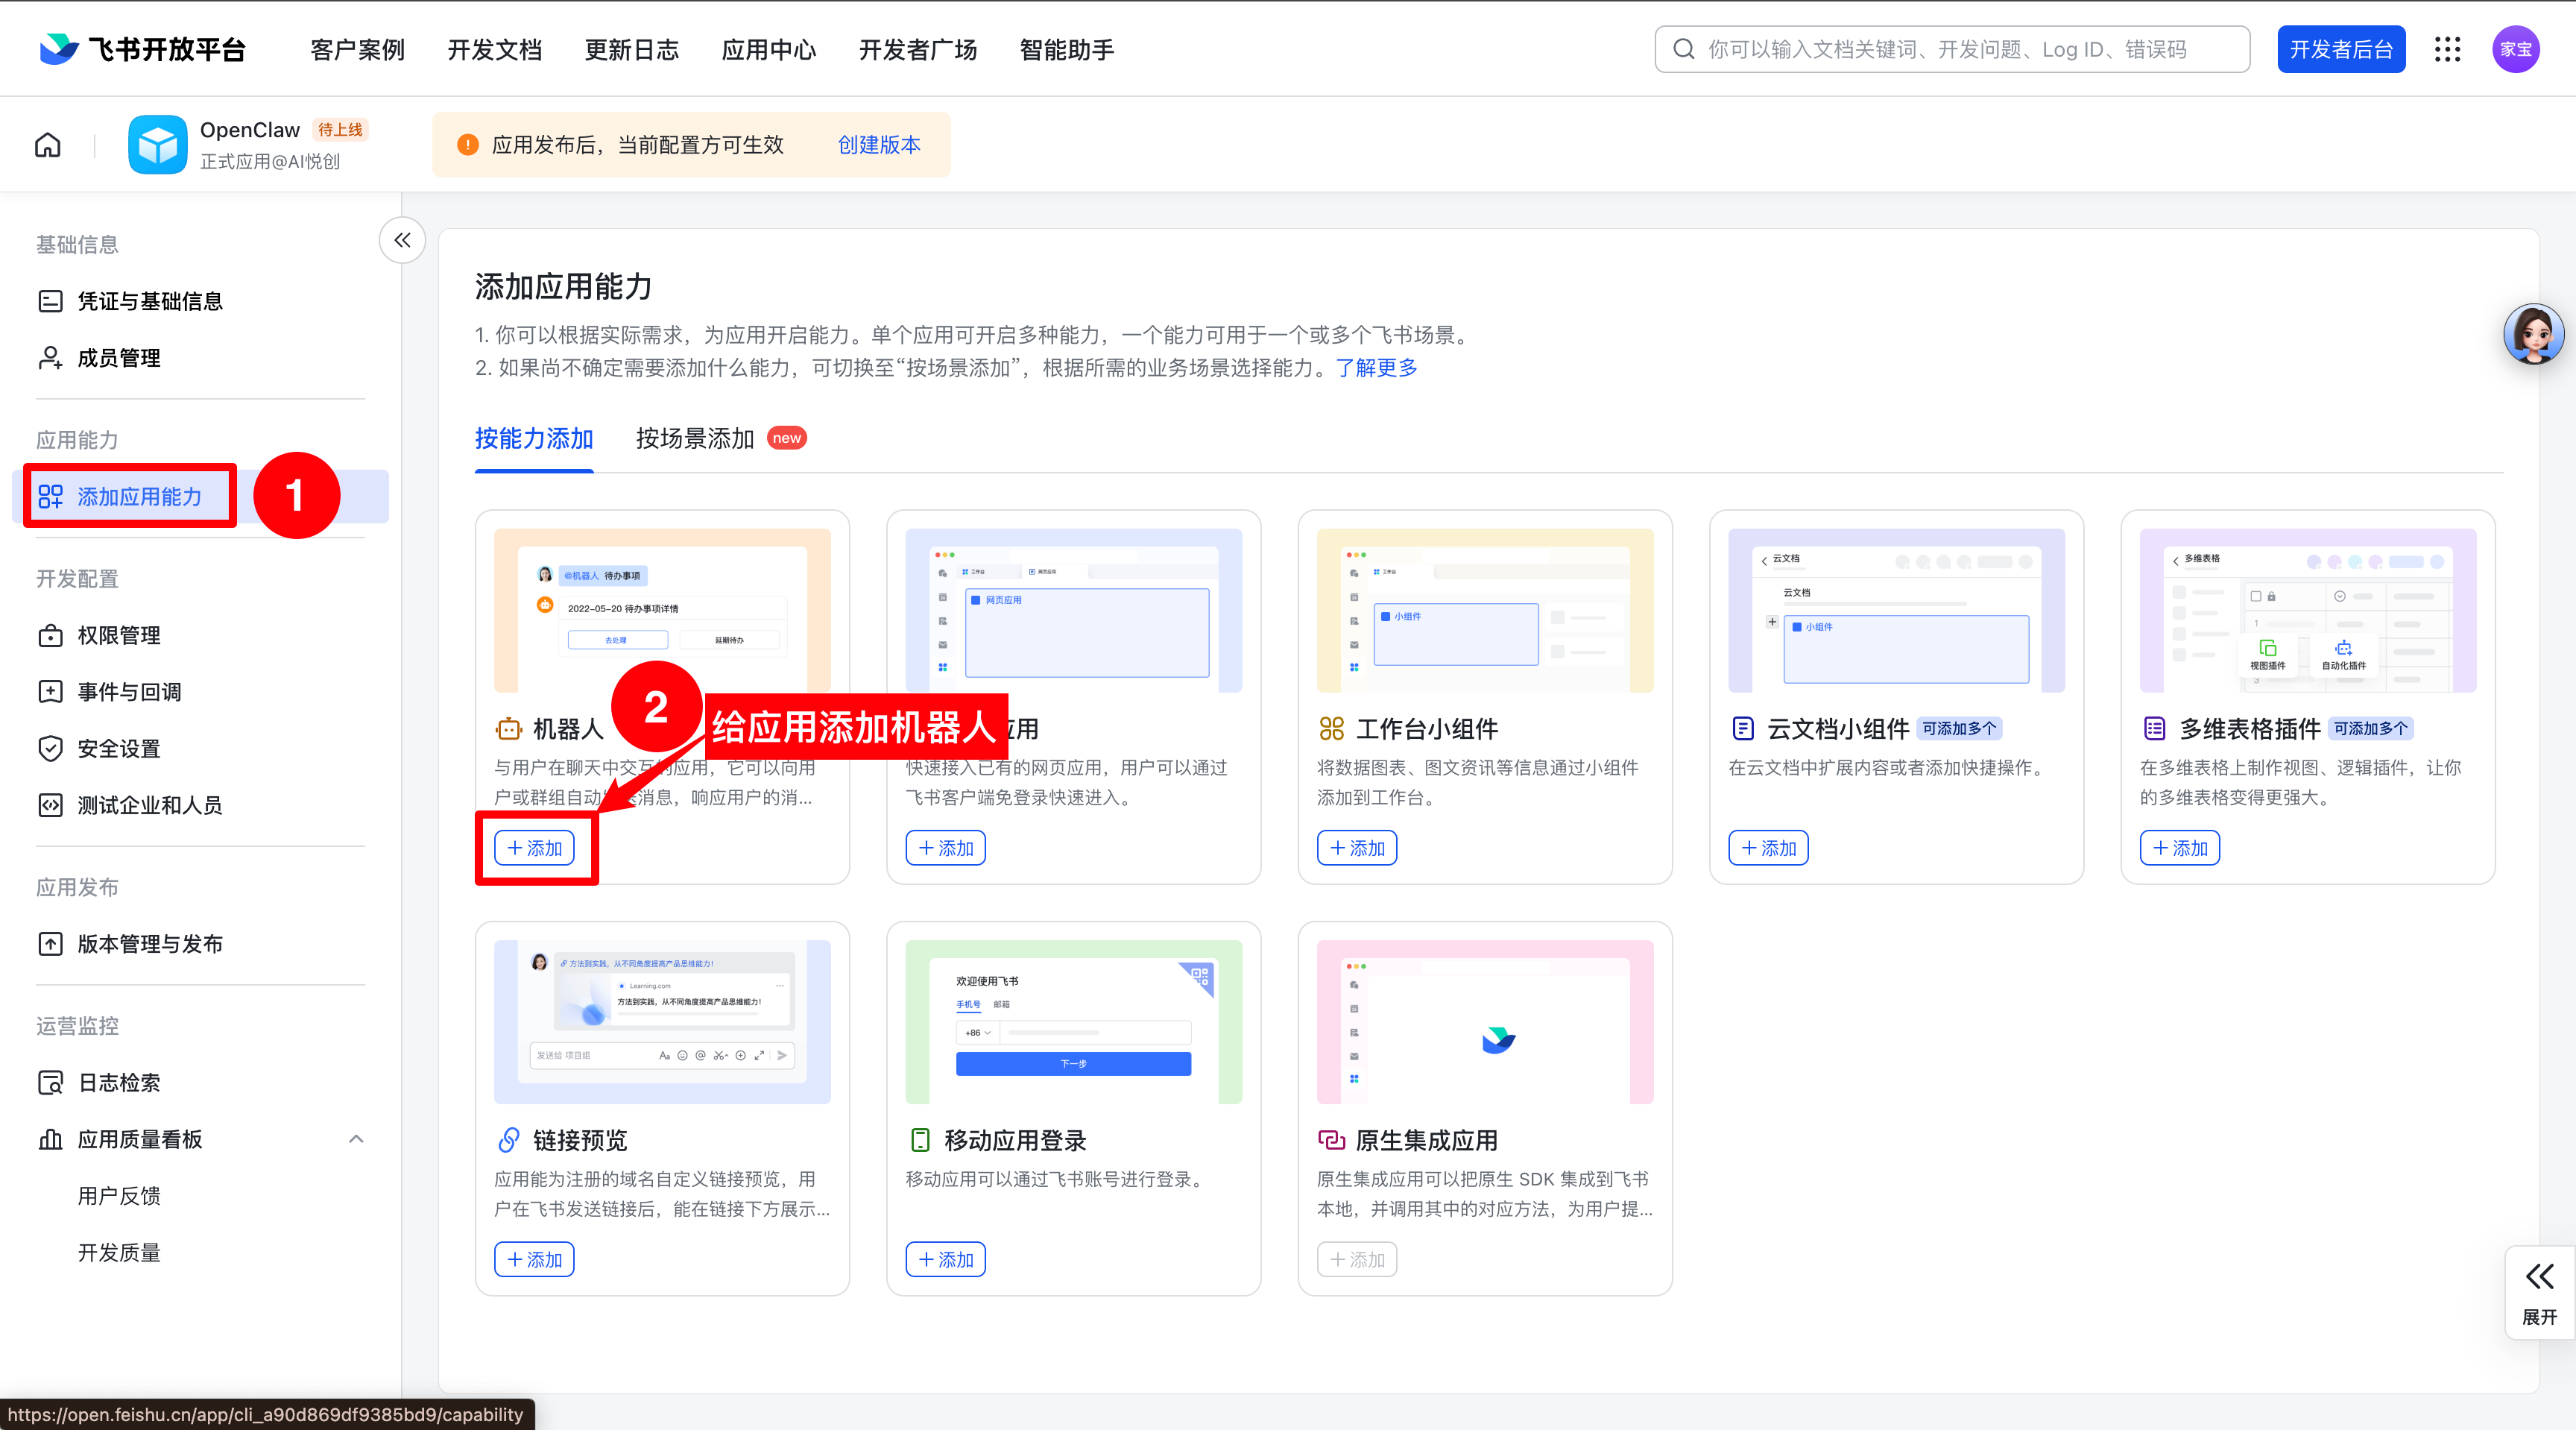Select 添加应用能力 in sidebar

[x=200, y=496]
